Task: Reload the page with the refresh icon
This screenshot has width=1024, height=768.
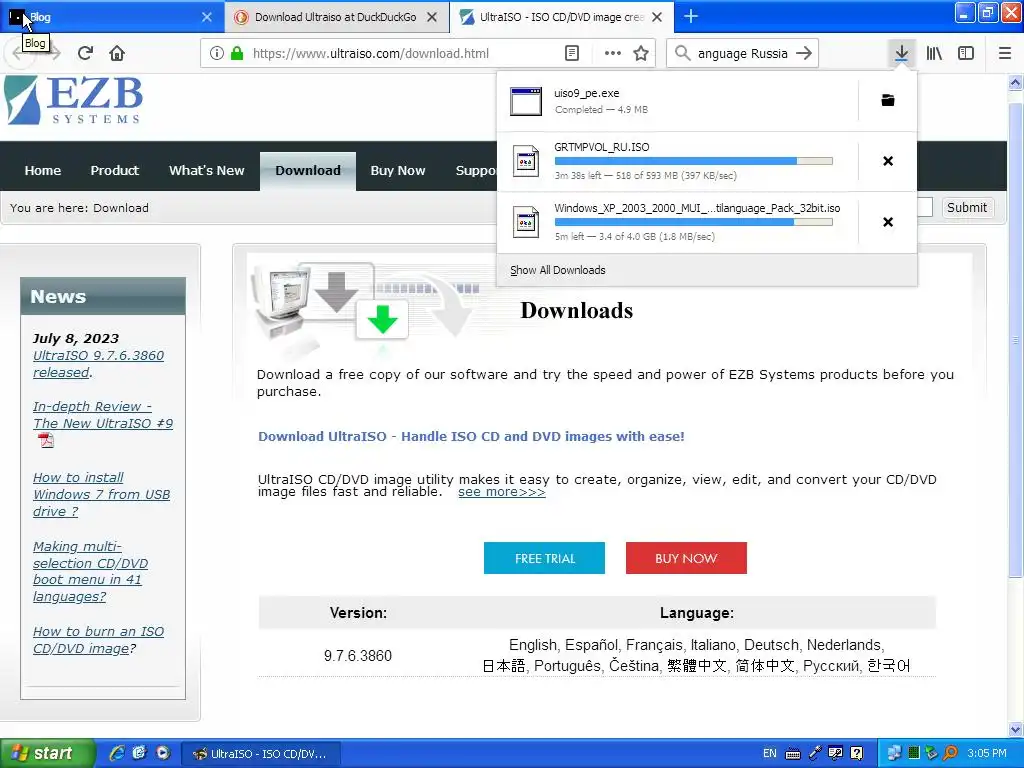Action: tap(85, 53)
